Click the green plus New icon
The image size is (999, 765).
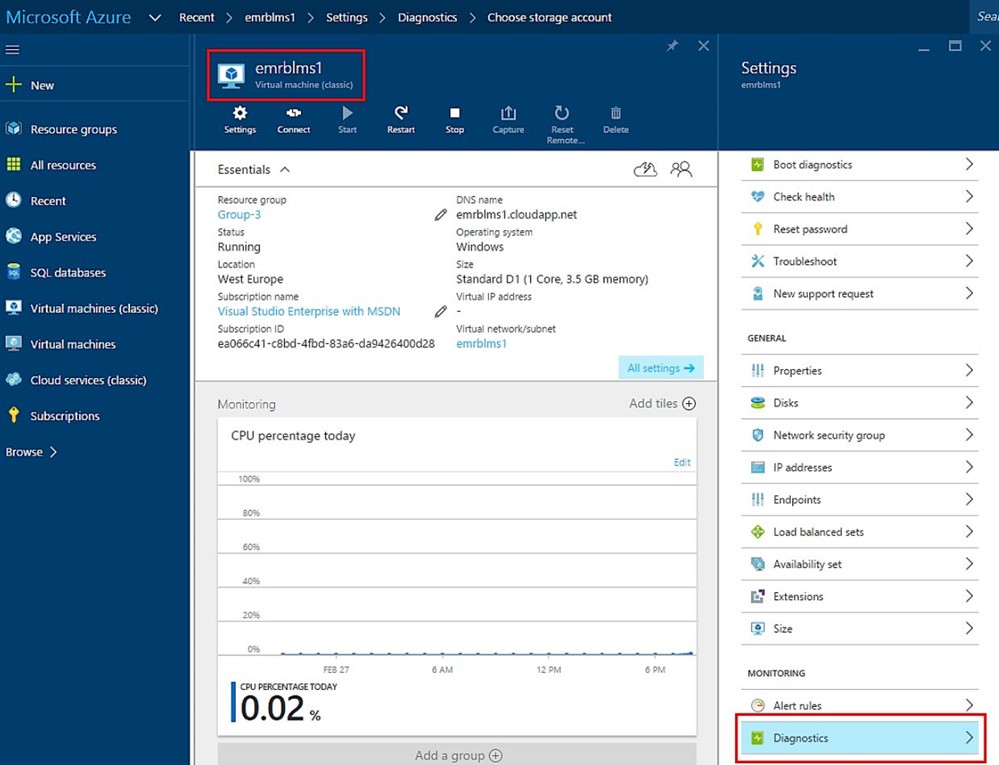[13, 85]
